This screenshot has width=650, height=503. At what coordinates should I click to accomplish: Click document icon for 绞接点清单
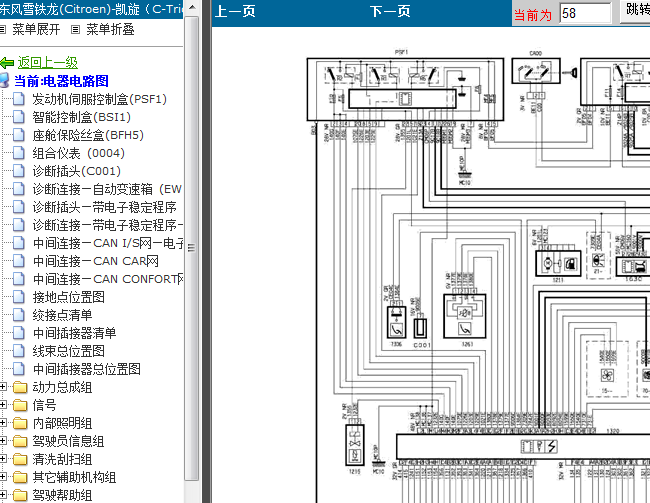(x=18, y=315)
